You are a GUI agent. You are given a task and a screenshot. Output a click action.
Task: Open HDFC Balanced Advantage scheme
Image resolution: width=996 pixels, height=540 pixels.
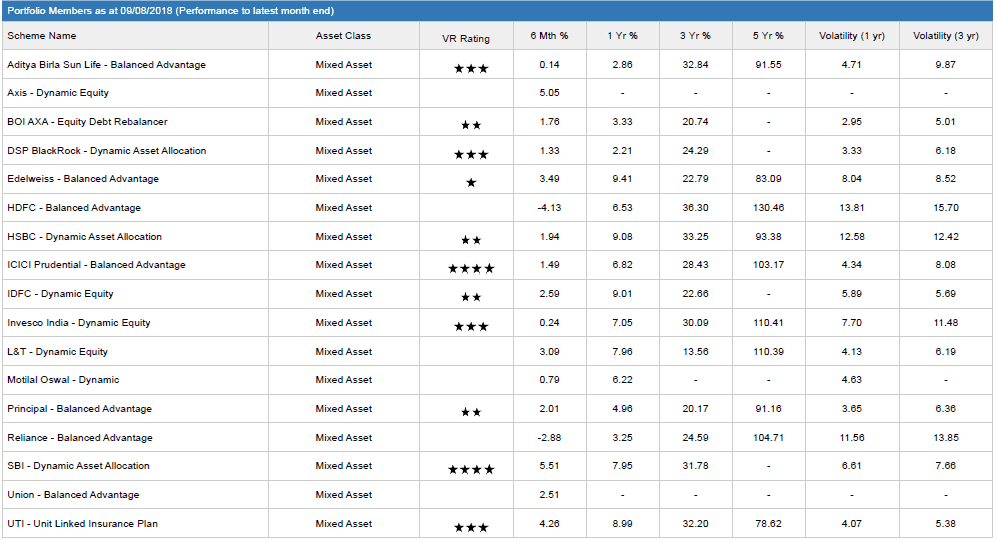click(74, 208)
